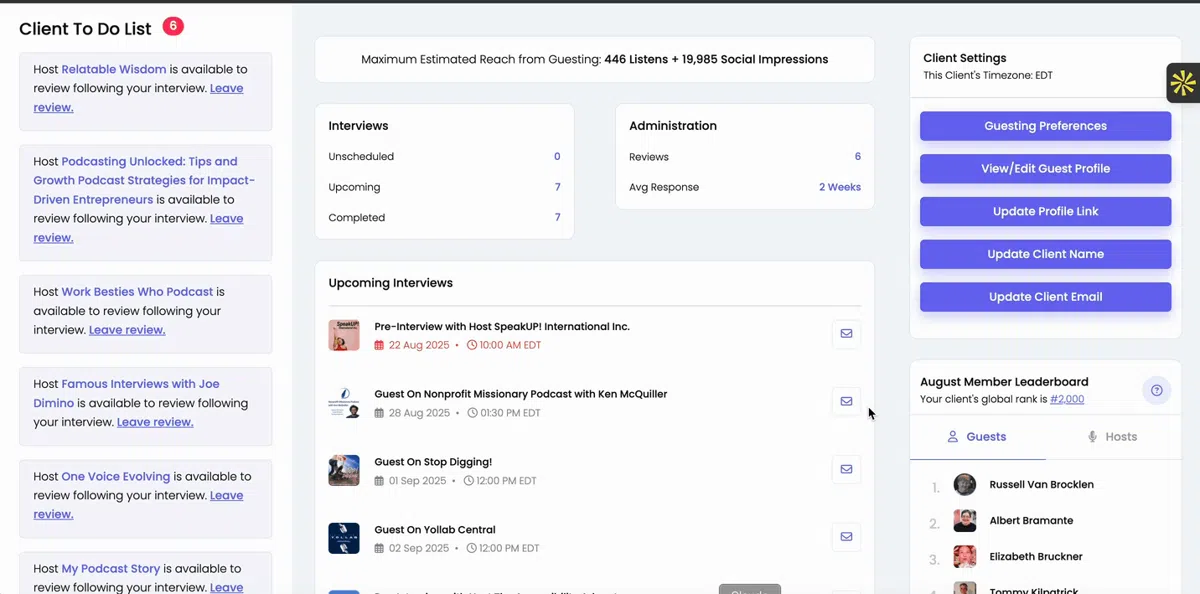Switch to the Hosts leaderboard tab

[x=1112, y=437]
